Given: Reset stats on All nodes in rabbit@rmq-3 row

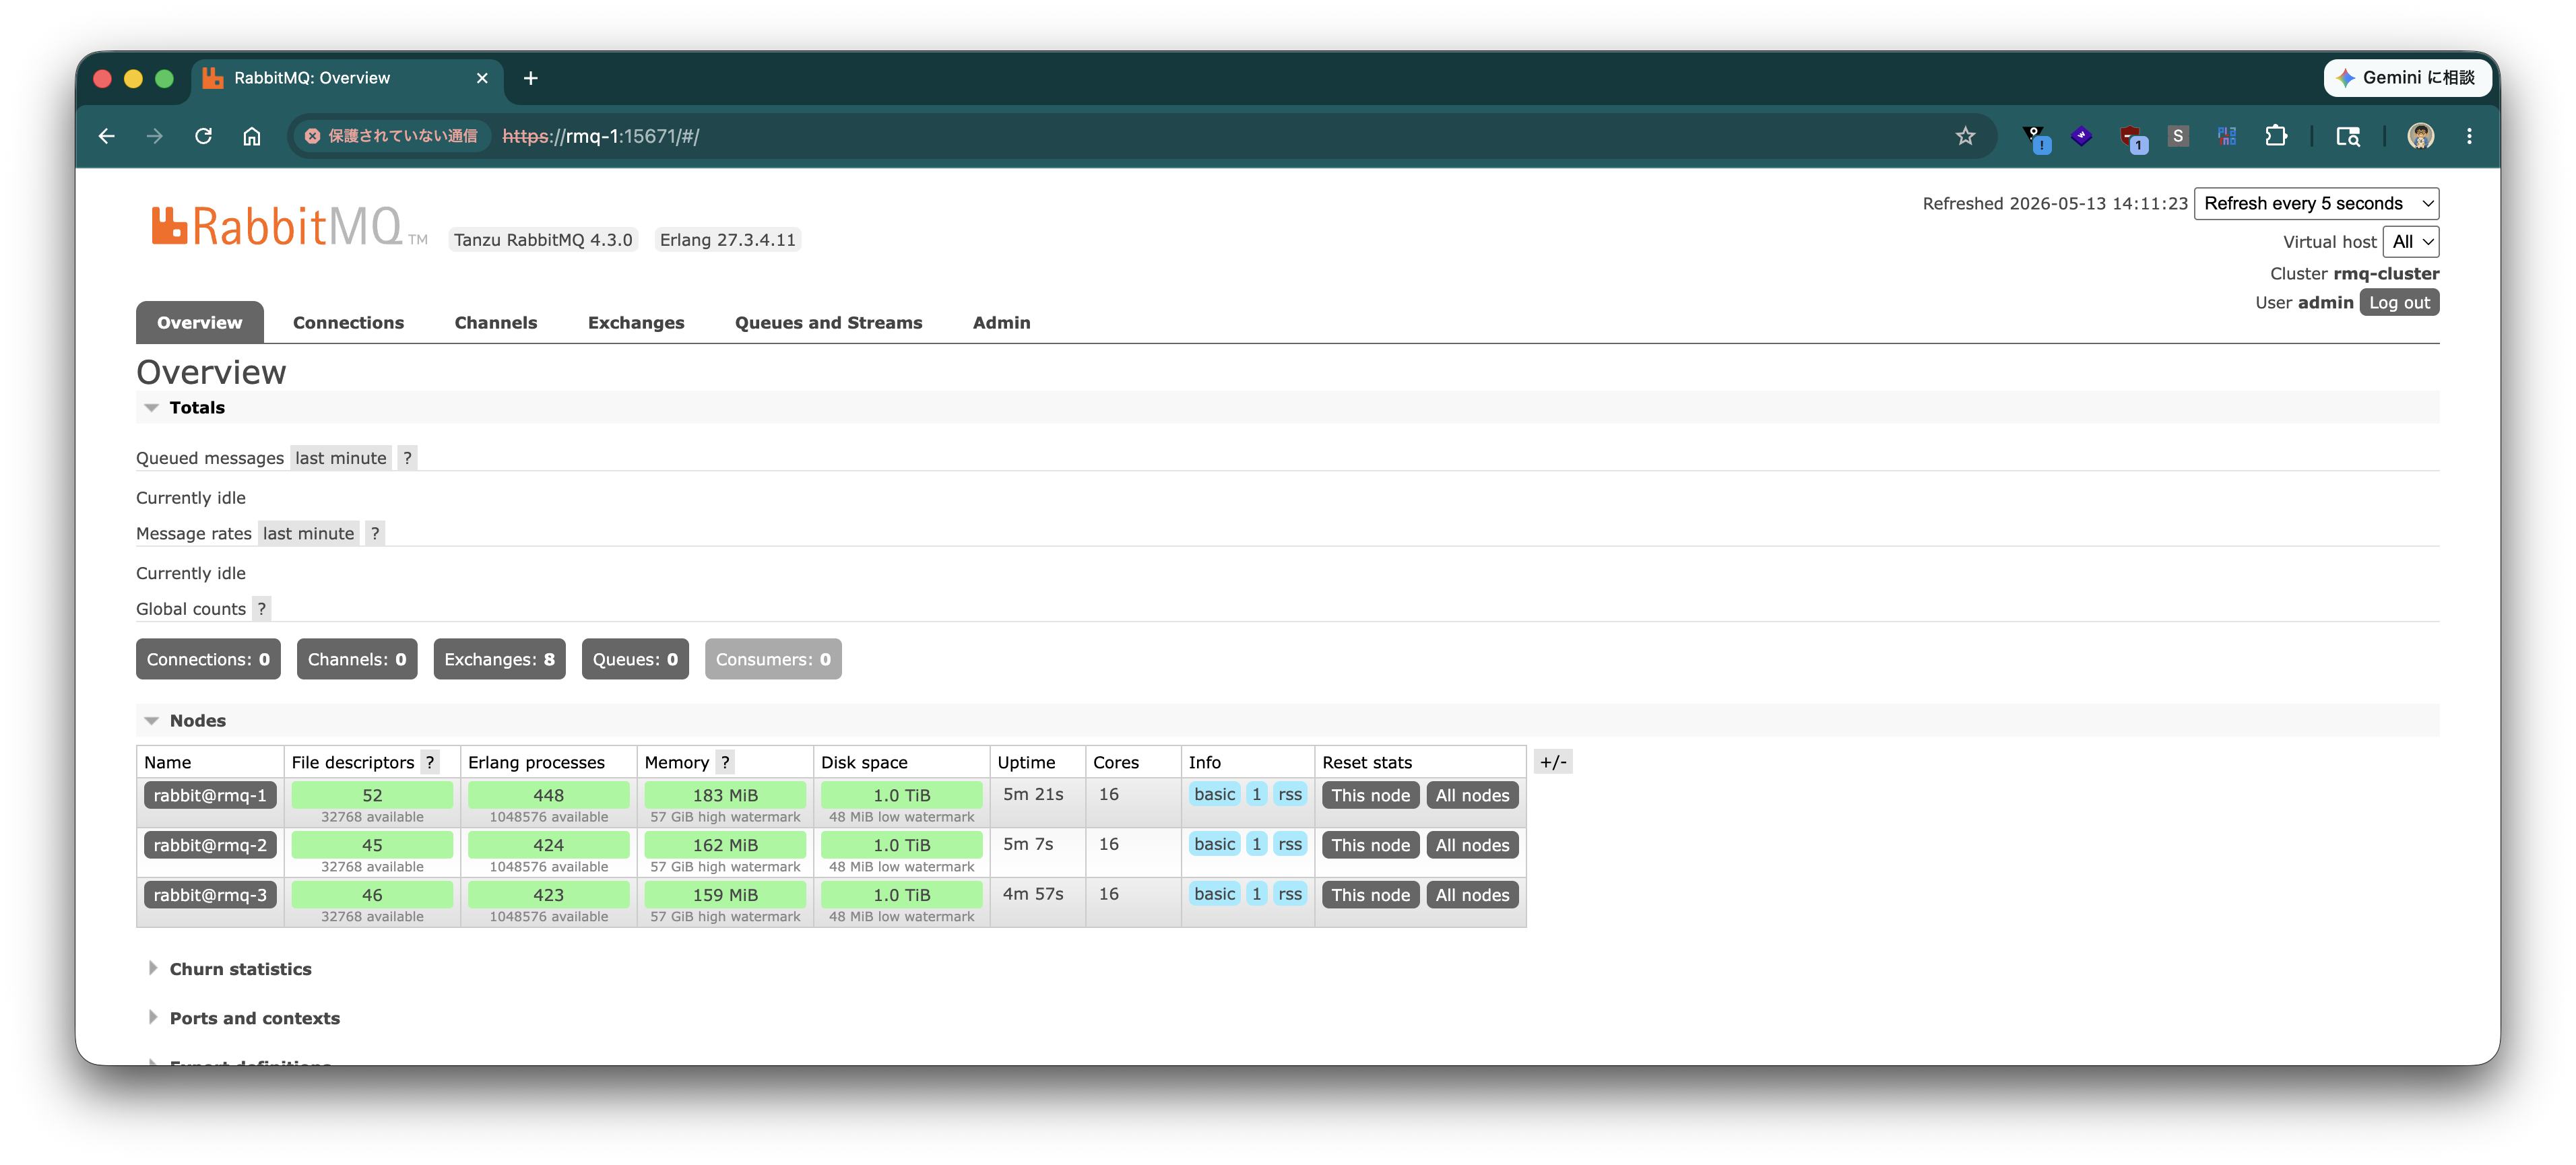Looking at the screenshot, I should [1472, 895].
